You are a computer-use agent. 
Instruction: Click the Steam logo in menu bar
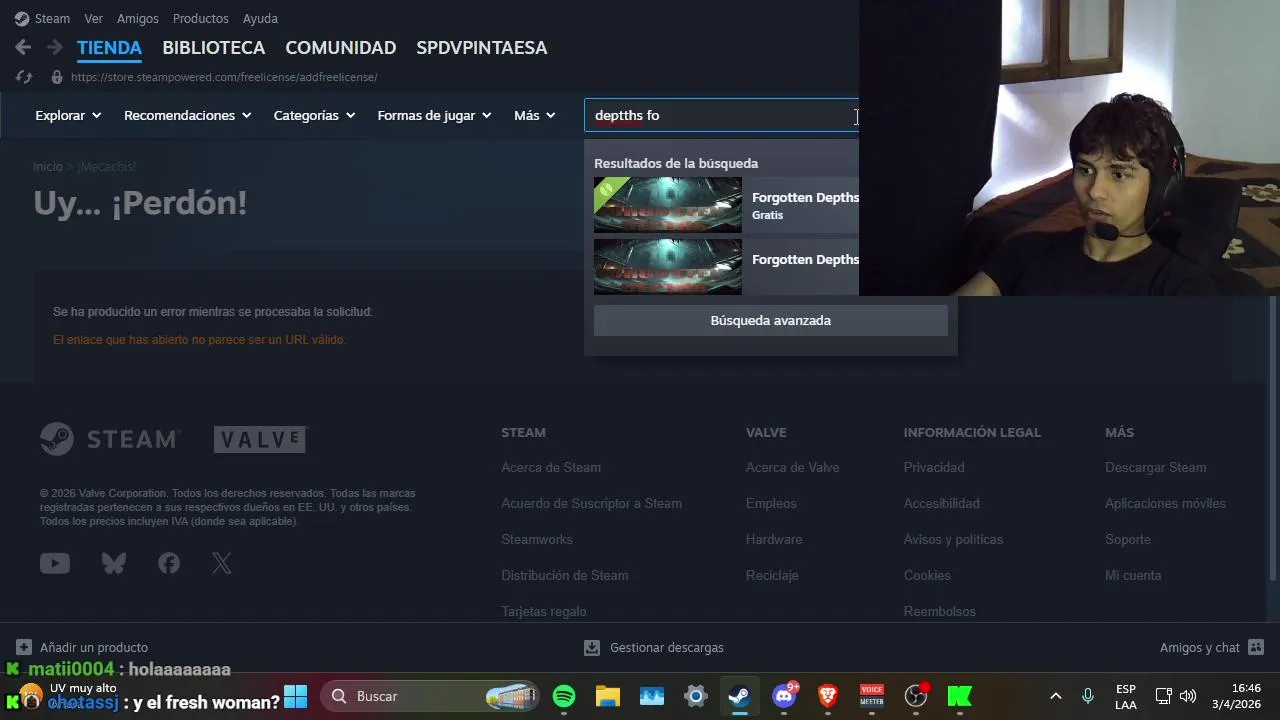[22, 18]
